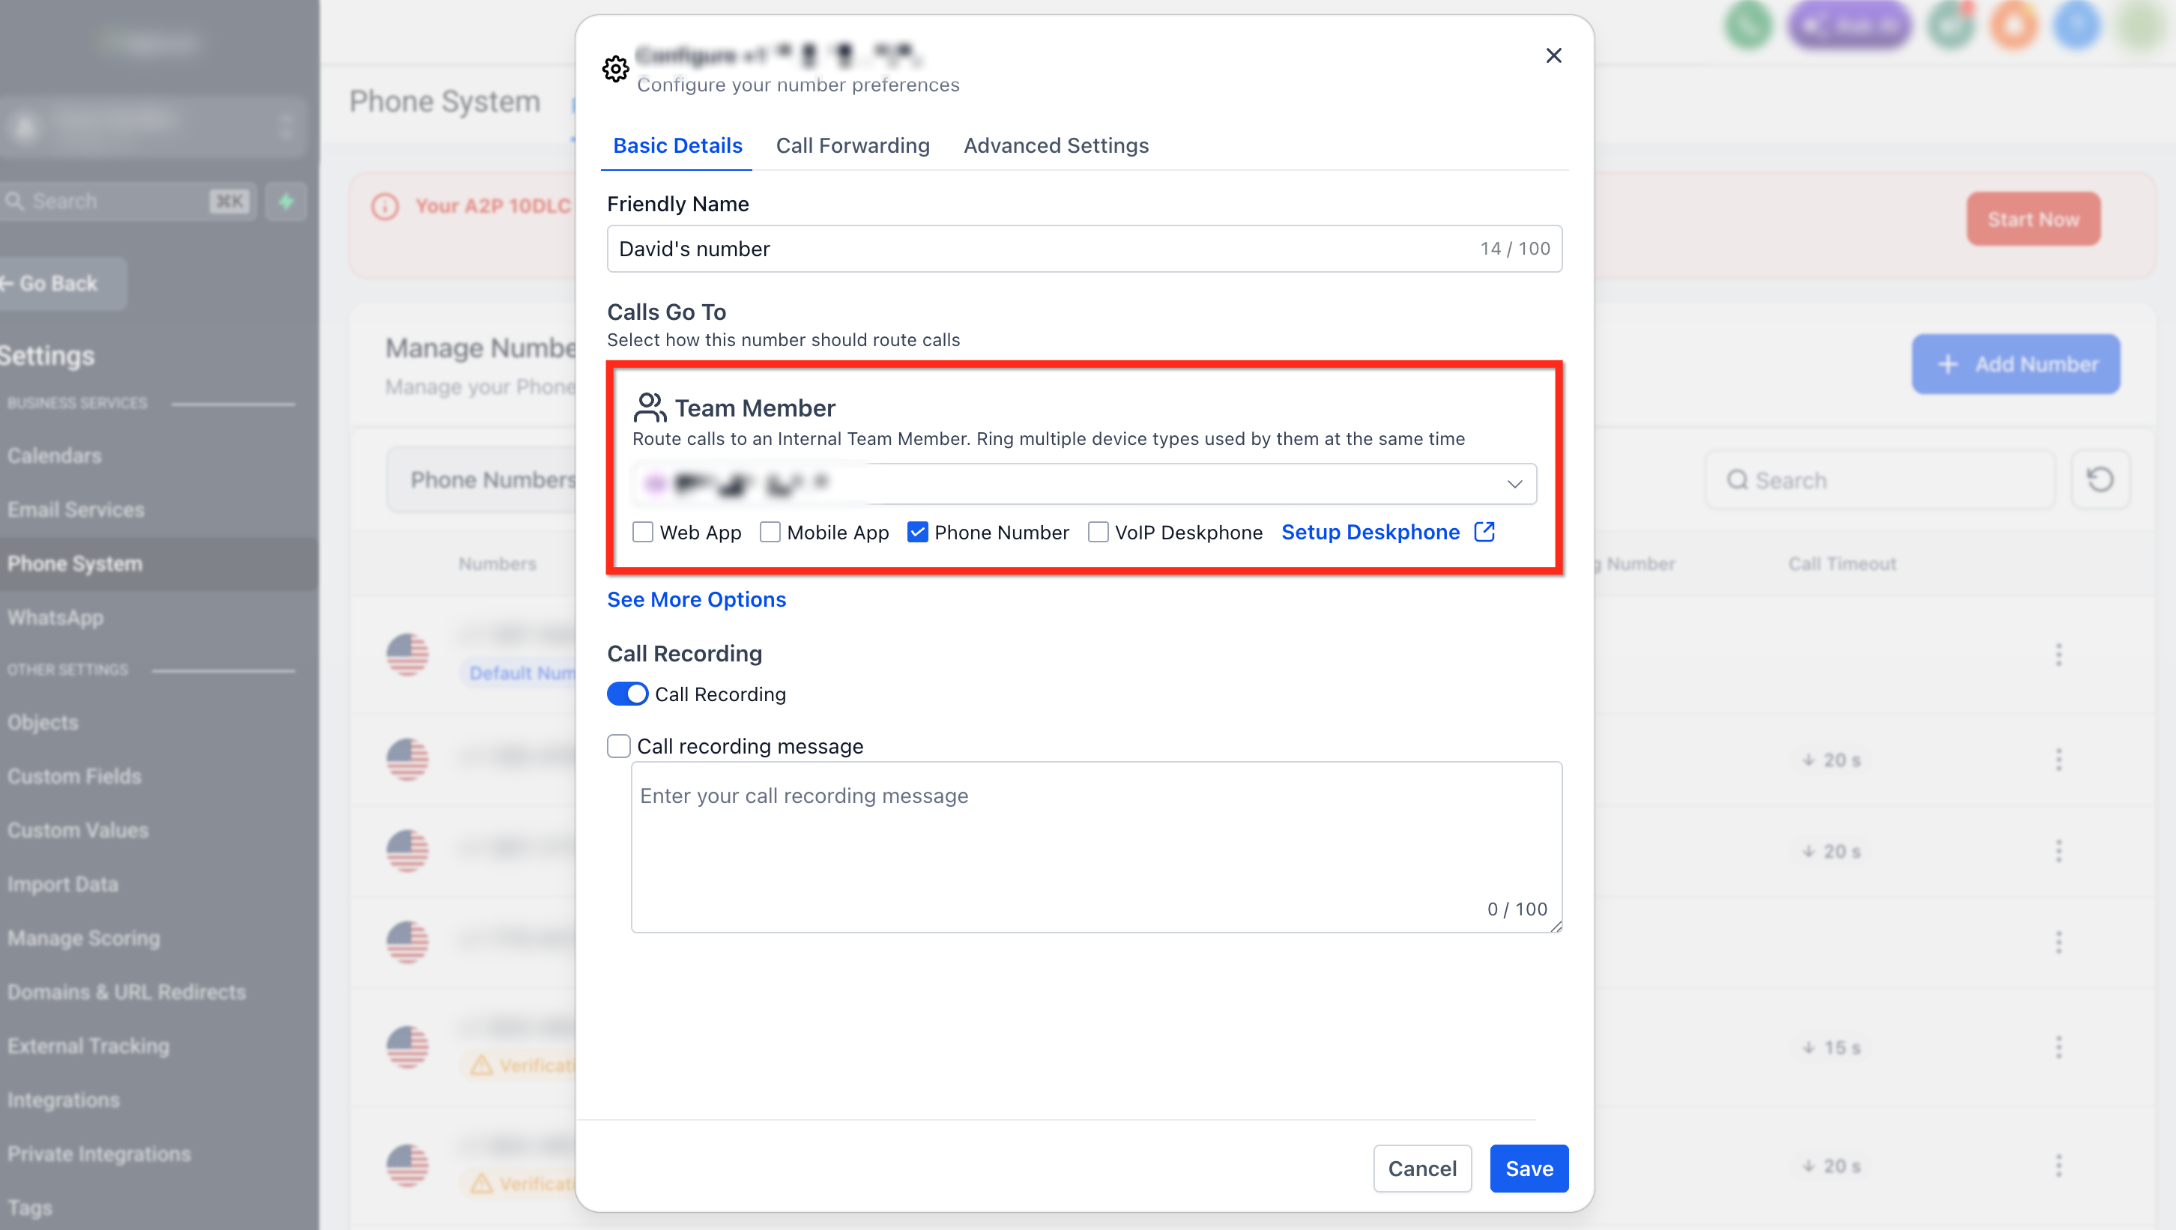
Task: Open the Advanced Settings tab
Action: point(1056,146)
